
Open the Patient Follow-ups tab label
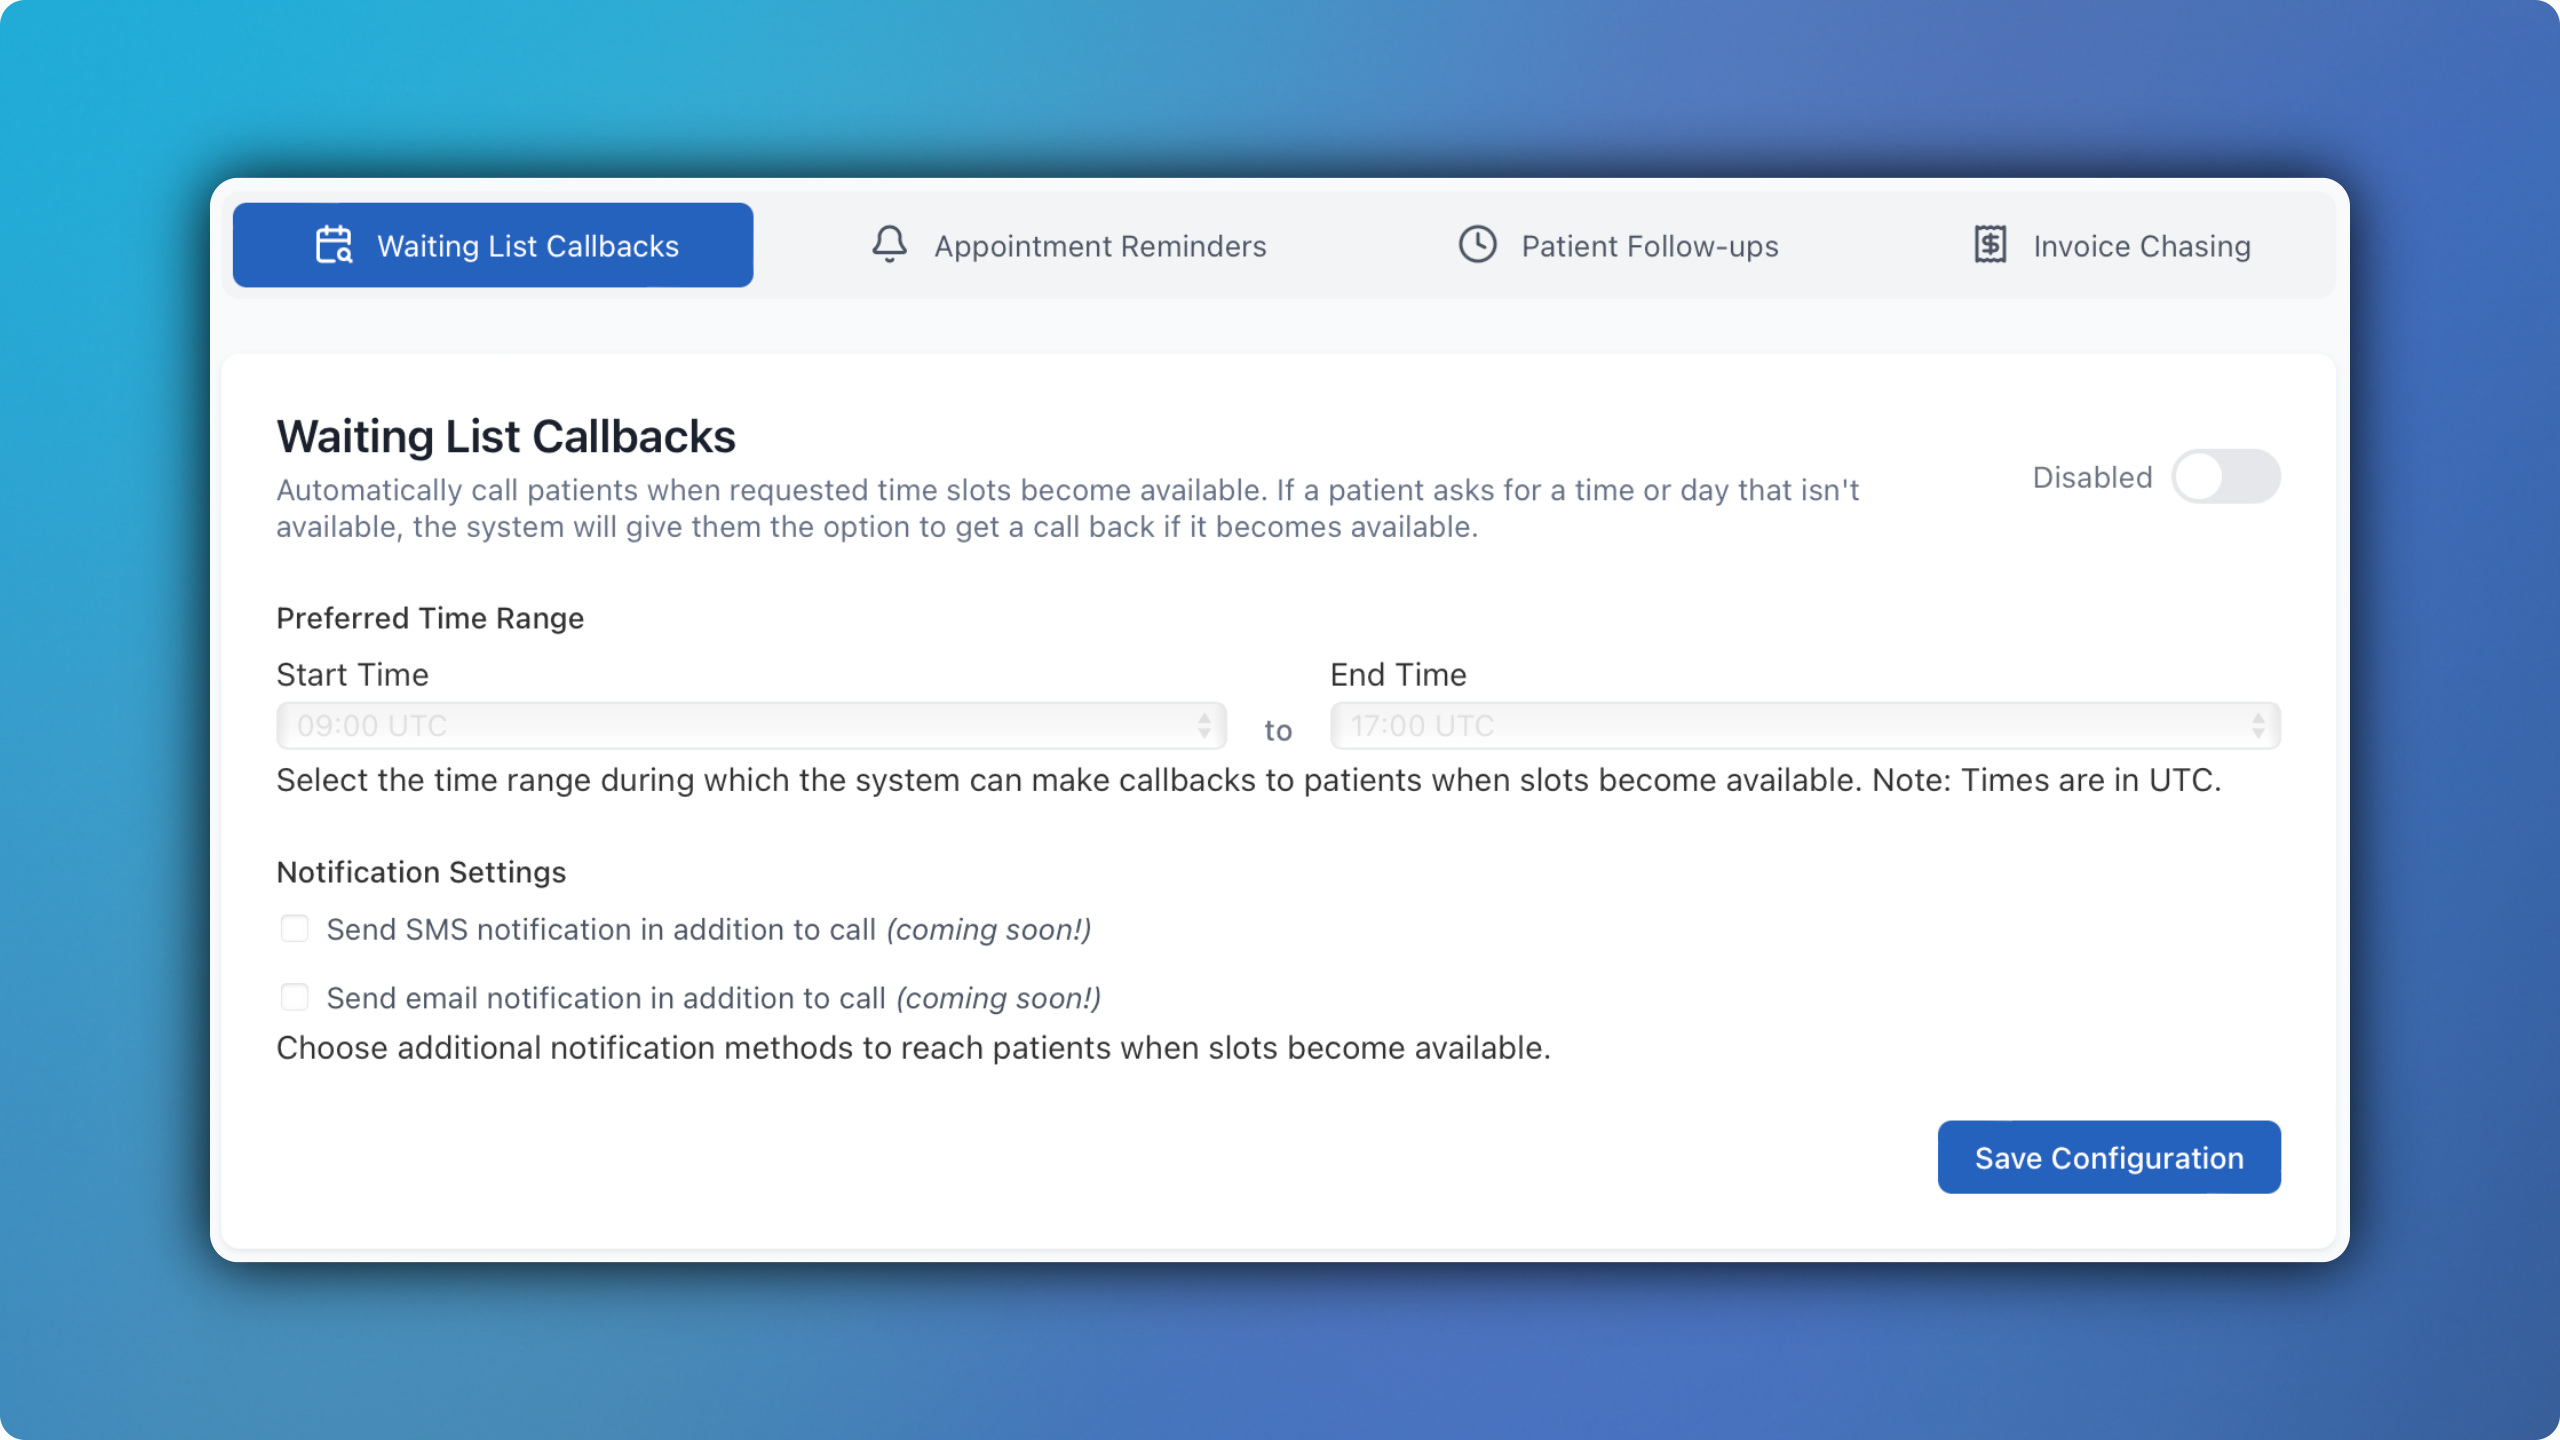1650,246
